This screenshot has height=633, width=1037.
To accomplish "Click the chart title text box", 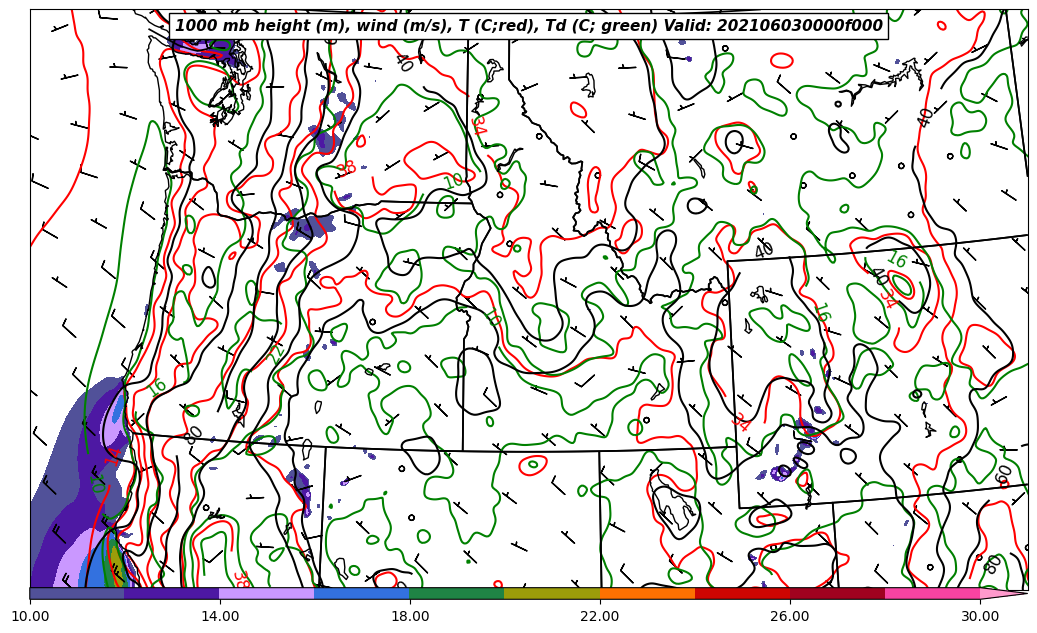I will (x=528, y=26).
